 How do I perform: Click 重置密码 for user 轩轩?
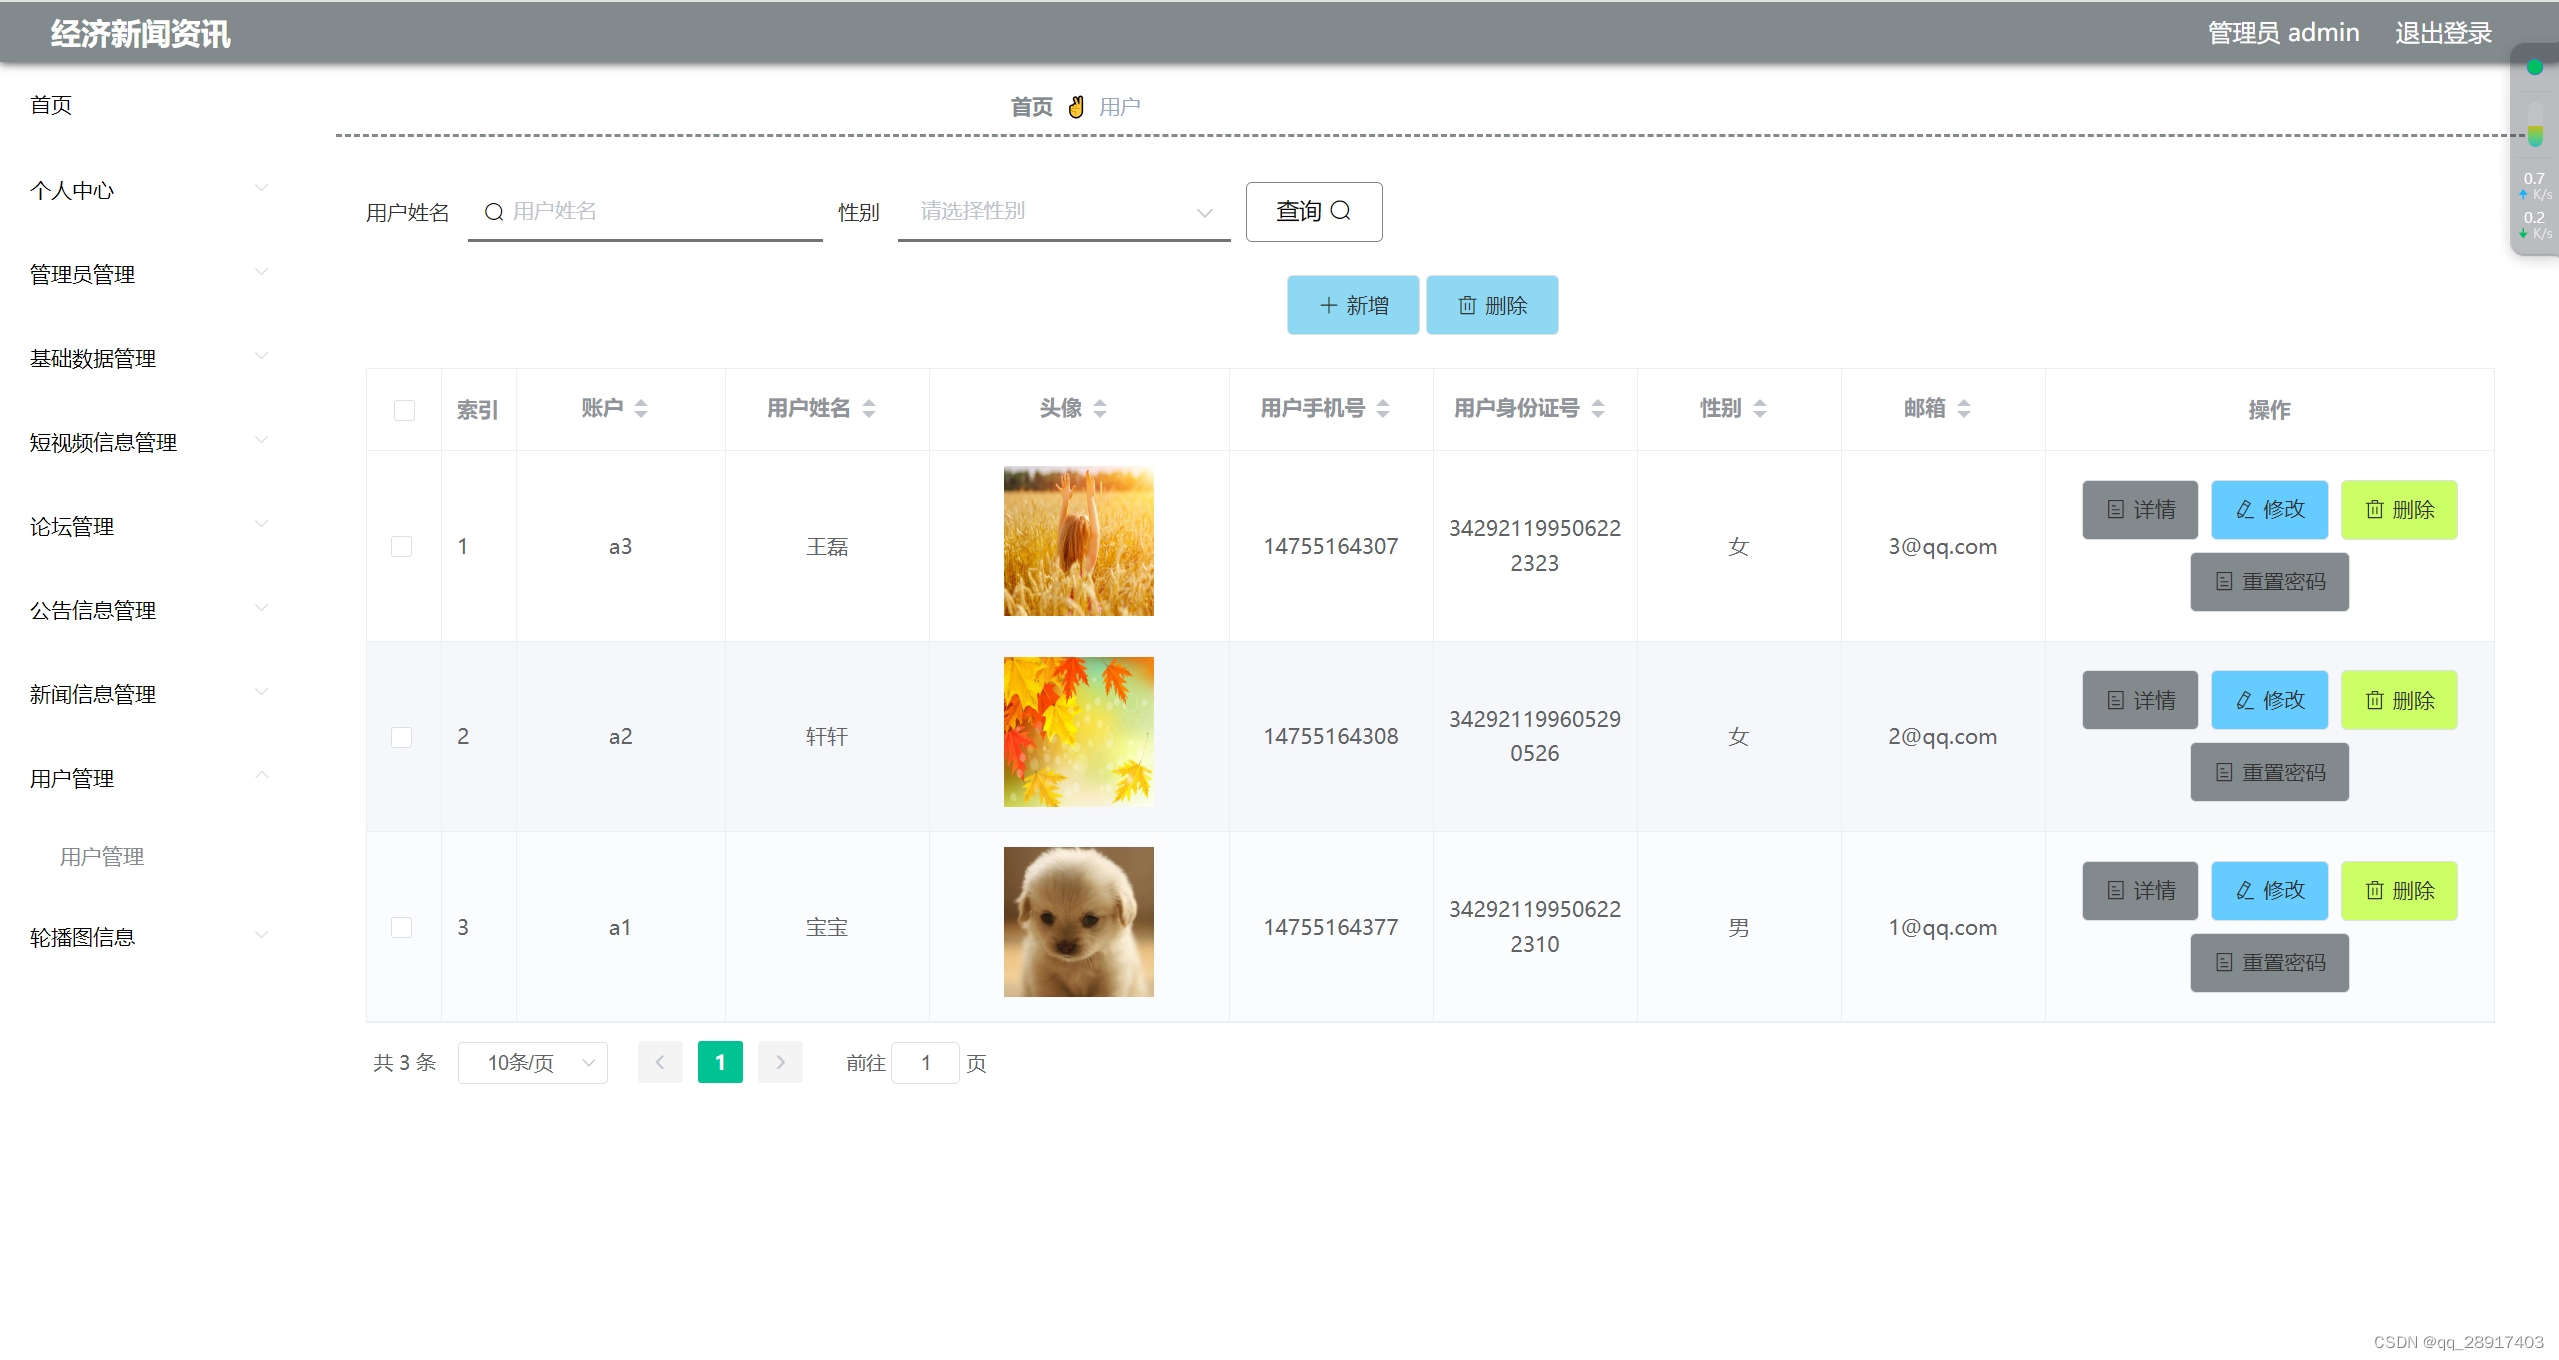pyautogui.click(x=2269, y=772)
